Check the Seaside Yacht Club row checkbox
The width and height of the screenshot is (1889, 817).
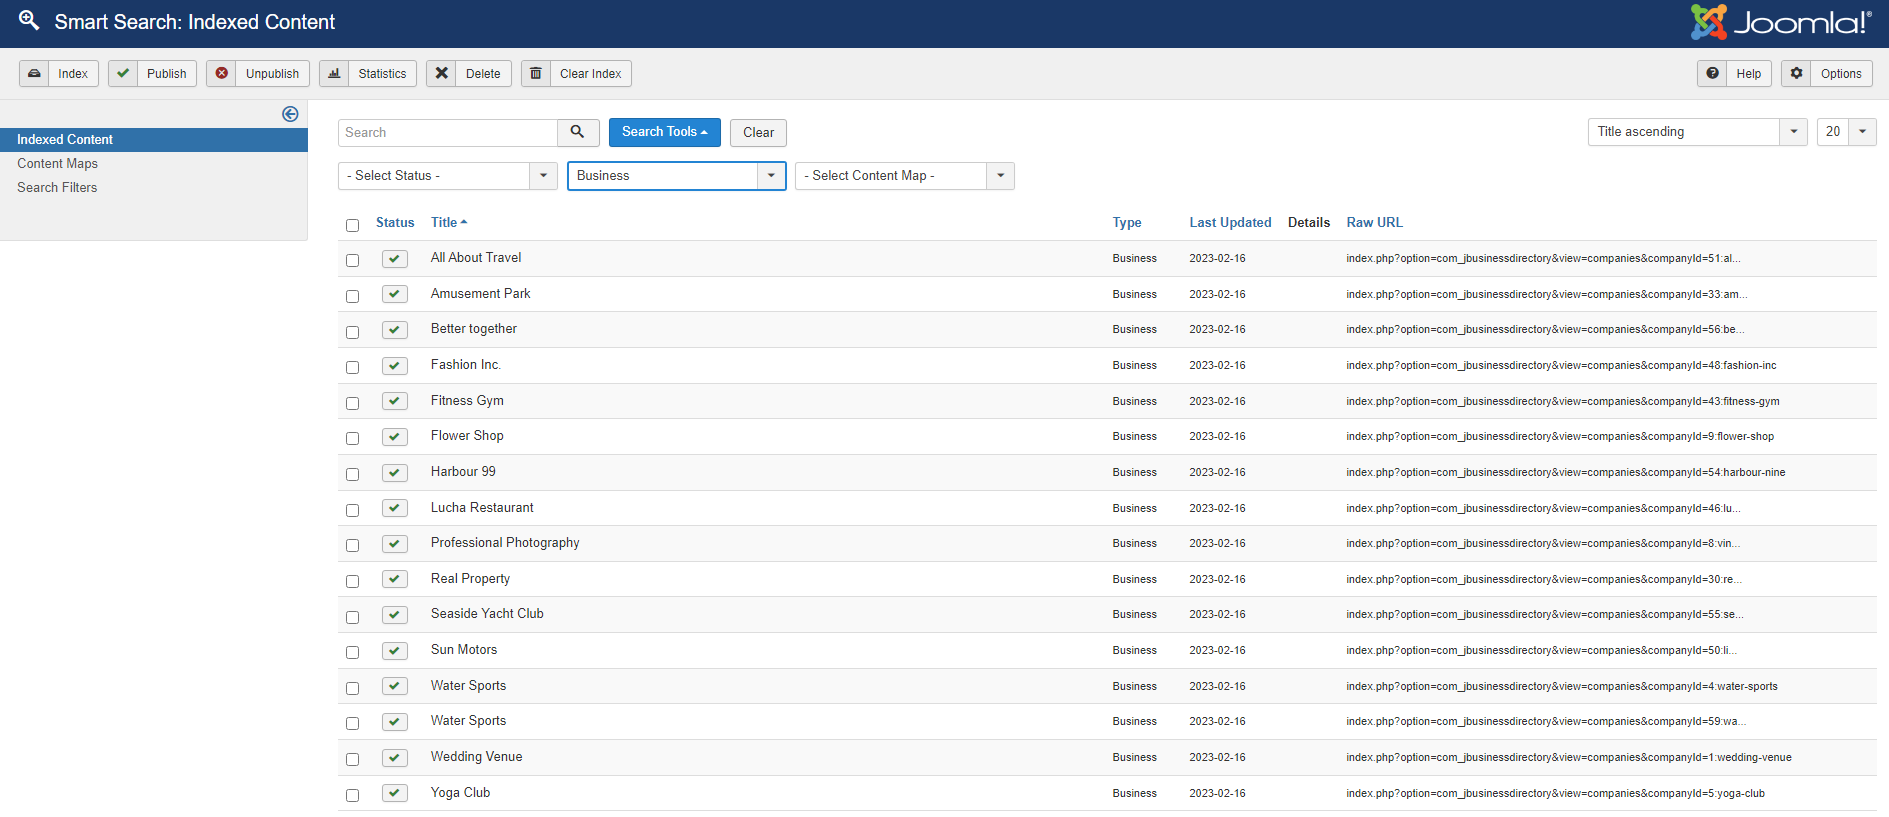(x=352, y=617)
